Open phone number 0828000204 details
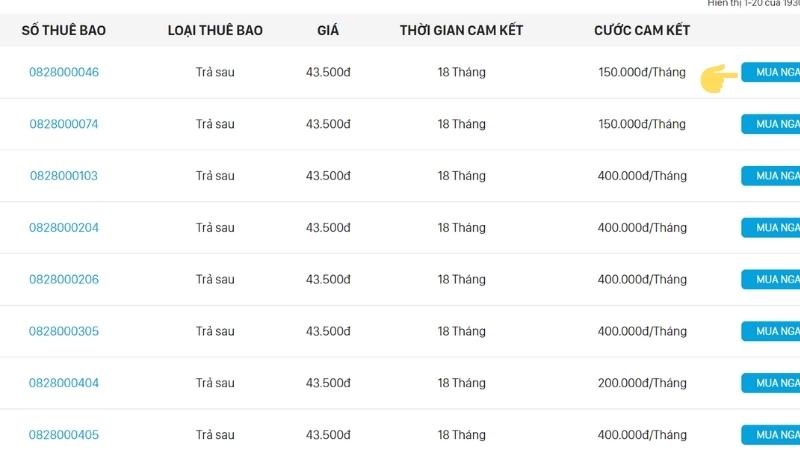This screenshot has width=800, height=450. point(64,228)
